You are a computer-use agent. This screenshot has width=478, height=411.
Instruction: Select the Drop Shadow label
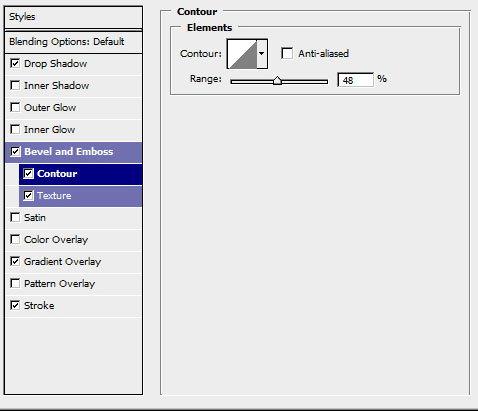(56, 63)
